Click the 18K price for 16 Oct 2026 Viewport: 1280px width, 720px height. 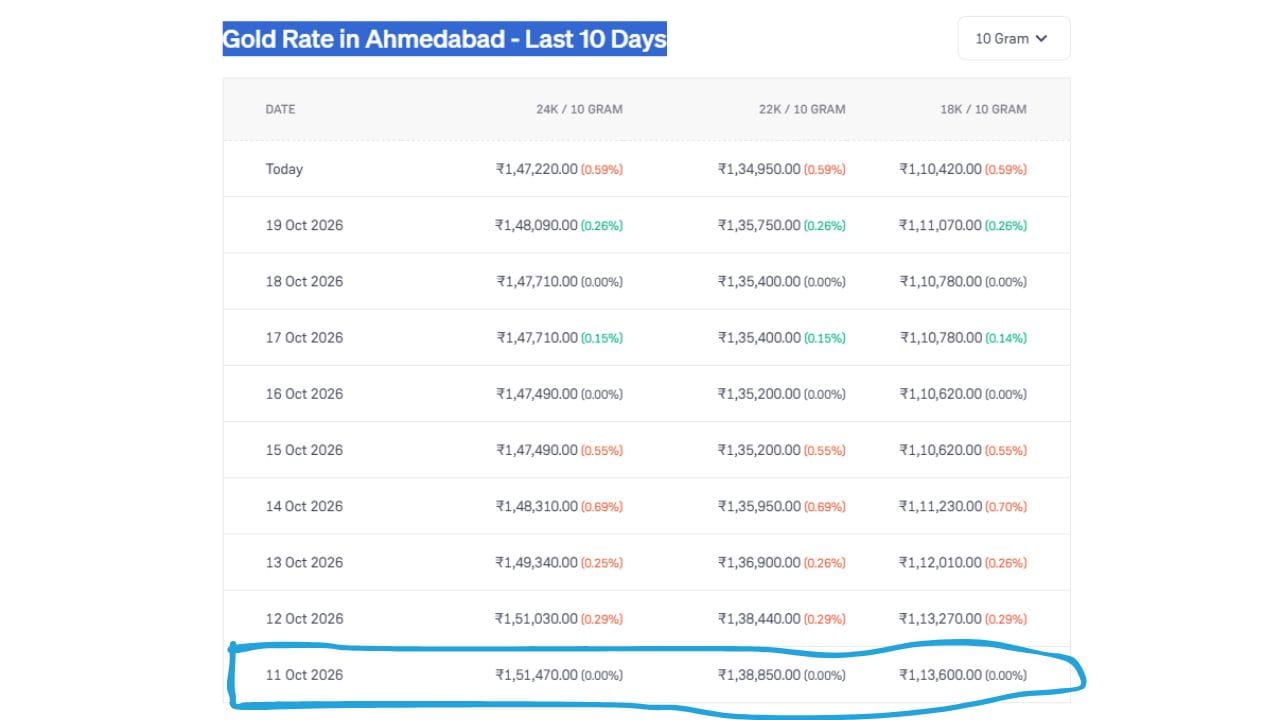coord(940,393)
